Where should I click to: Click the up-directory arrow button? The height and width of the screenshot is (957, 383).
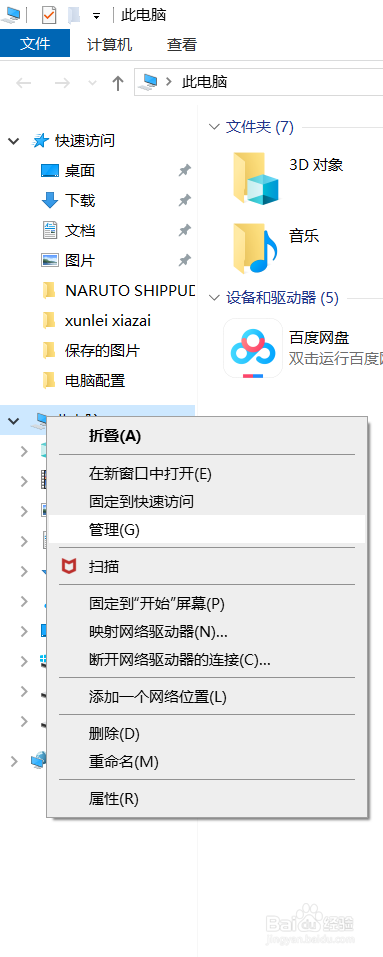coord(118,83)
